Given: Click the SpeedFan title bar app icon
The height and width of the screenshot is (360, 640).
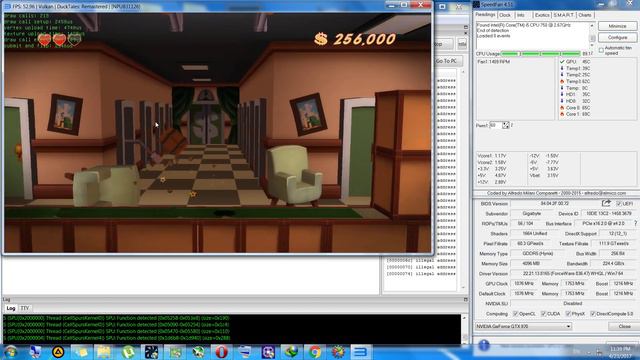Looking at the screenshot, I should click(x=476, y=4).
